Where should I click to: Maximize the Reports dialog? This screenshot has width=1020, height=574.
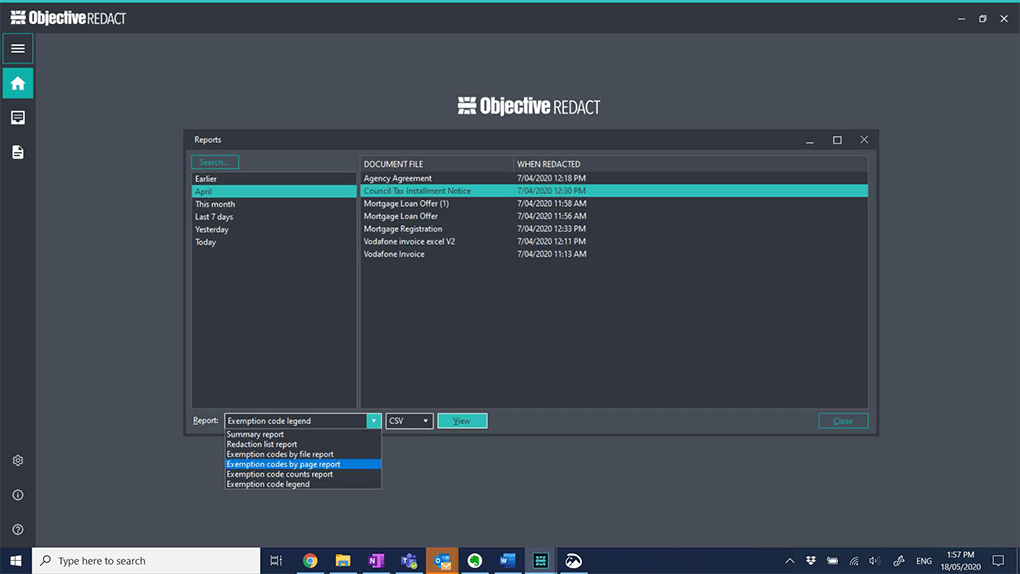[837, 140]
